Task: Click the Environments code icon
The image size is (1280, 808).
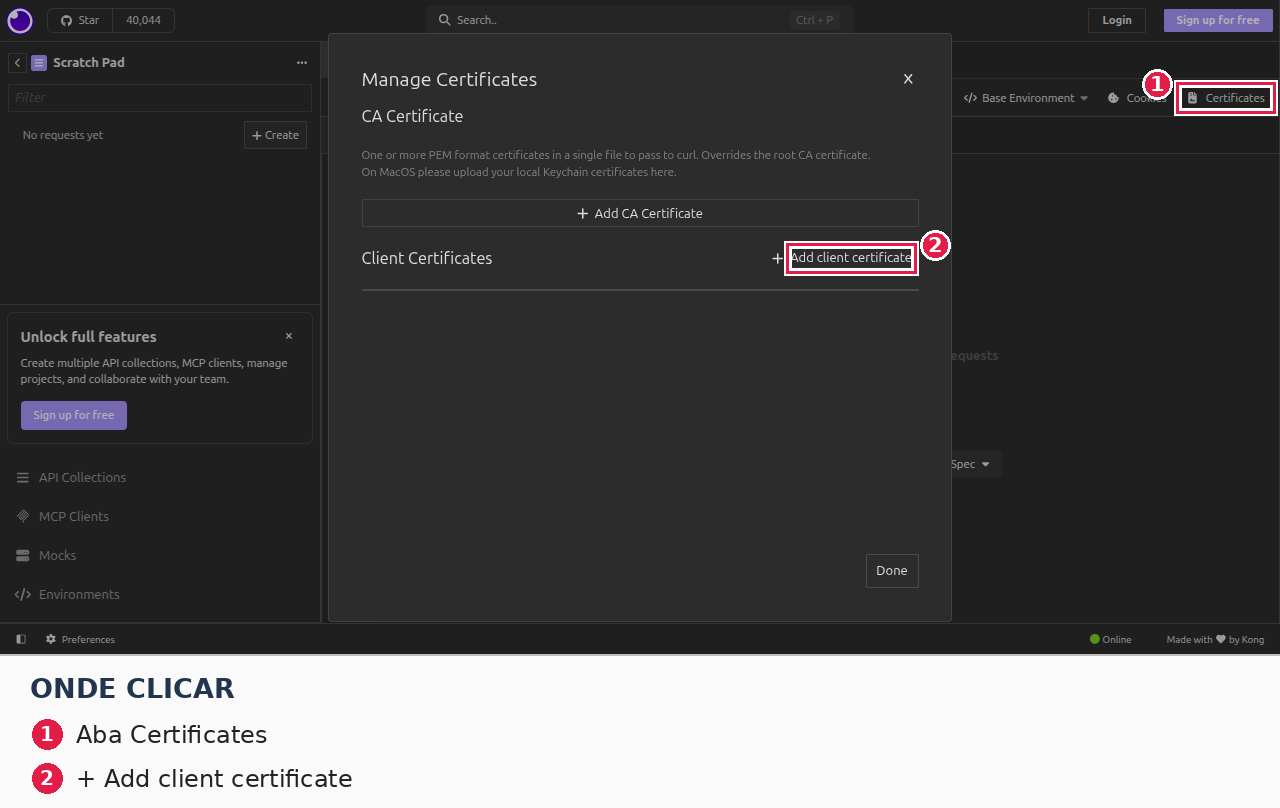Action: coord(23,595)
